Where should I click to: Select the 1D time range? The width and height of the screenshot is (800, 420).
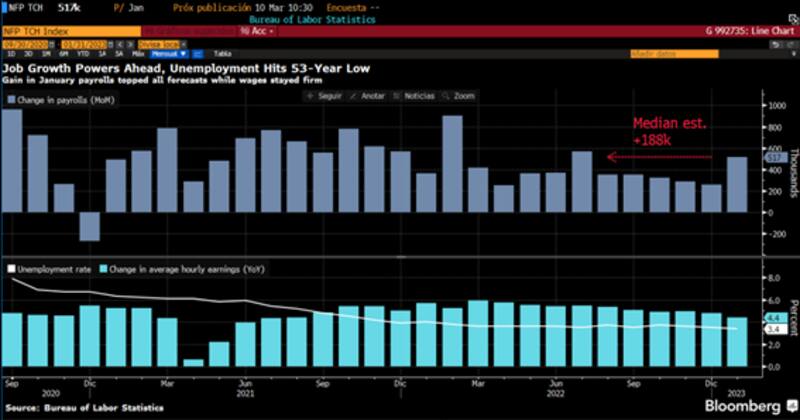coord(11,56)
